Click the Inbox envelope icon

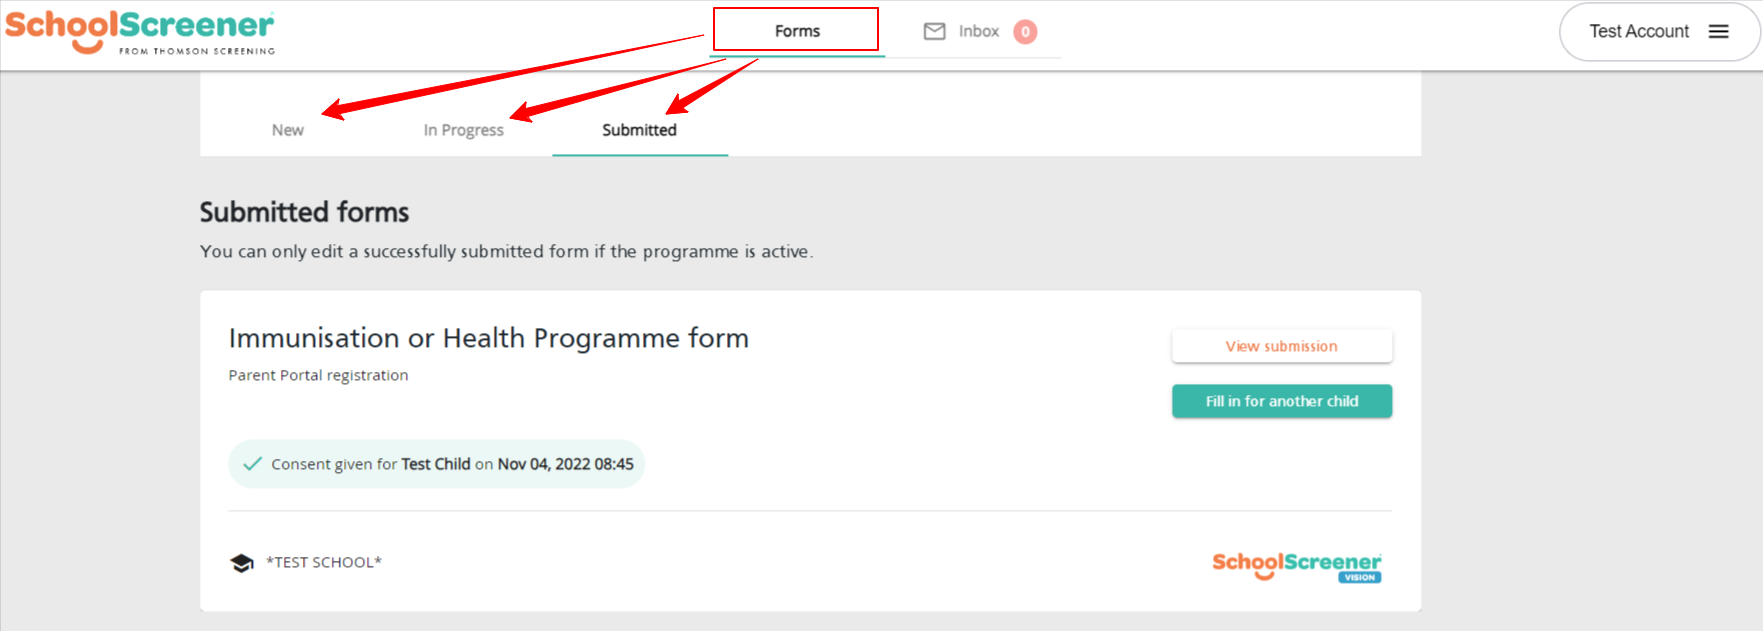(934, 32)
